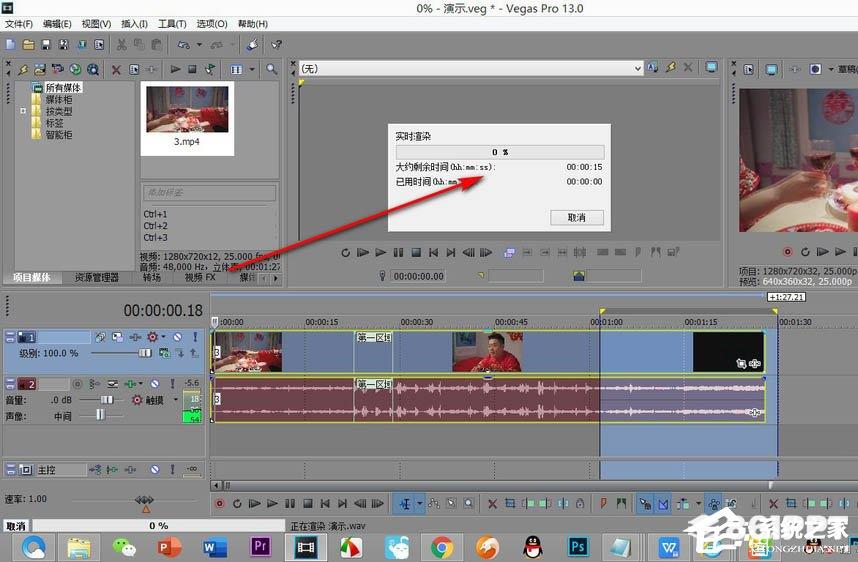858x562 pixels.
Task: Click the trimmer timecode field 00:00:00.00
Action: pos(419,276)
